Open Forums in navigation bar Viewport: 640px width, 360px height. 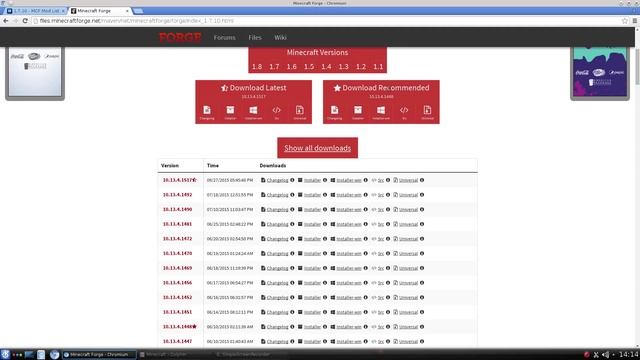point(224,38)
